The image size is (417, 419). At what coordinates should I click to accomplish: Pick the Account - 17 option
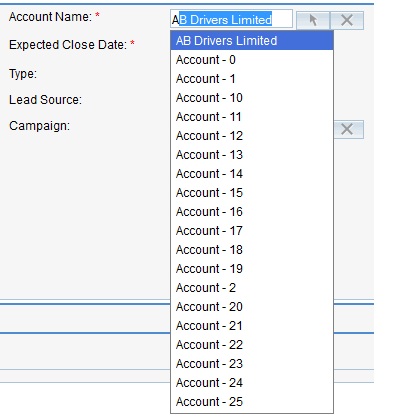pyautogui.click(x=252, y=231)
